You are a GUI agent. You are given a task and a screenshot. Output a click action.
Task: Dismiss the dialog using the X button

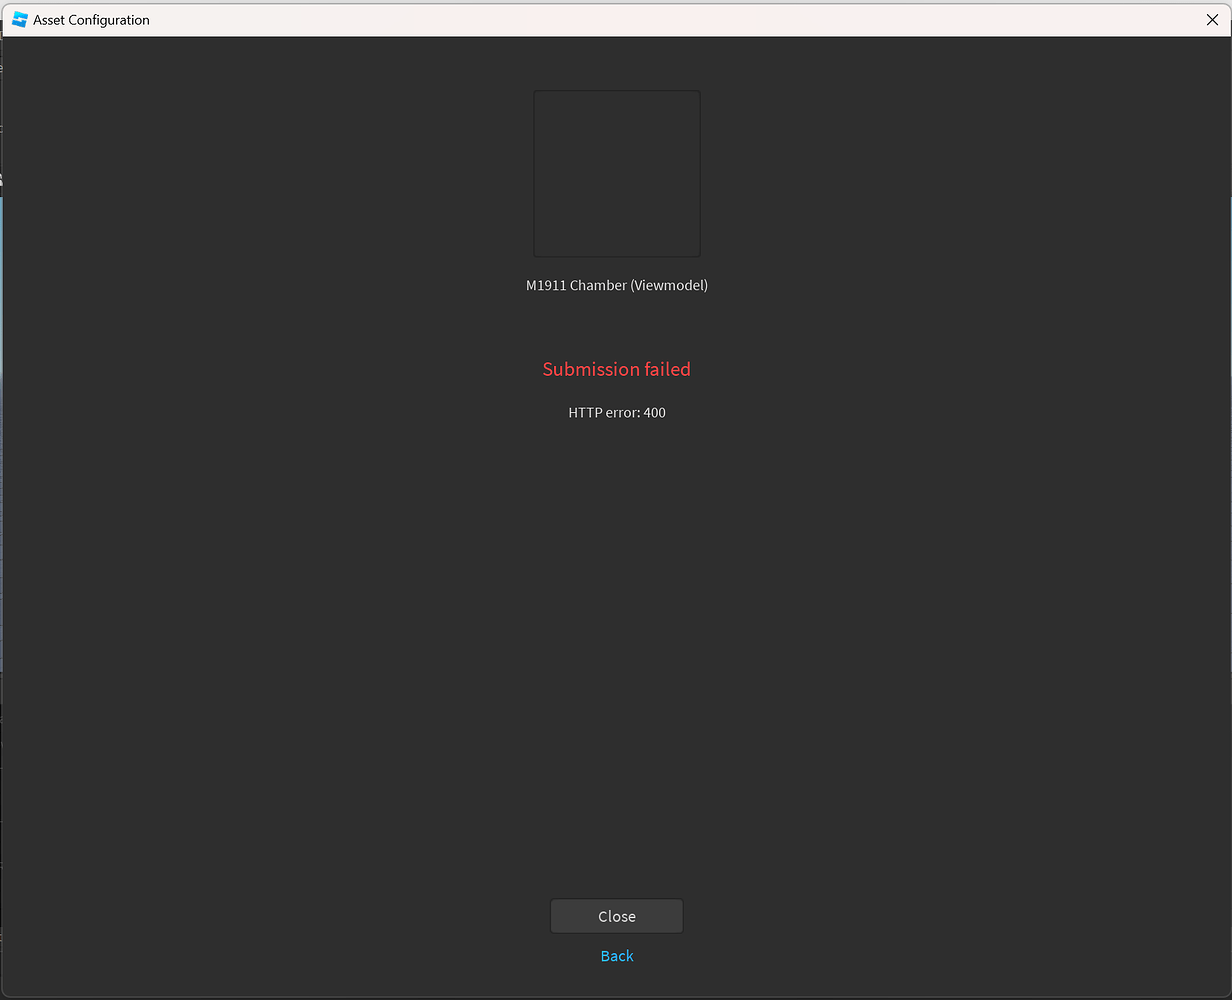1212,19
